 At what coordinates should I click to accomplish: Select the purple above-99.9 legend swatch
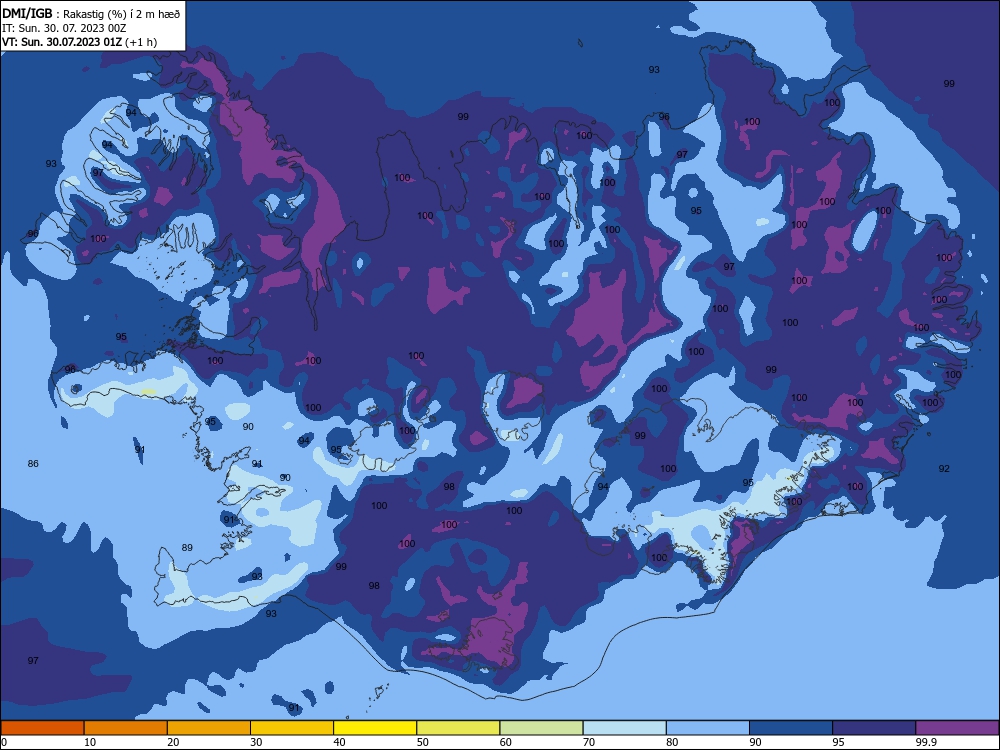[x=957, y=728]
